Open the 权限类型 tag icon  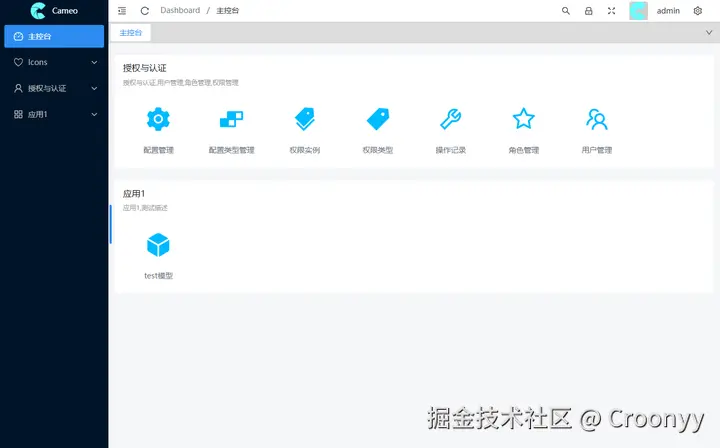coord(378,119)
